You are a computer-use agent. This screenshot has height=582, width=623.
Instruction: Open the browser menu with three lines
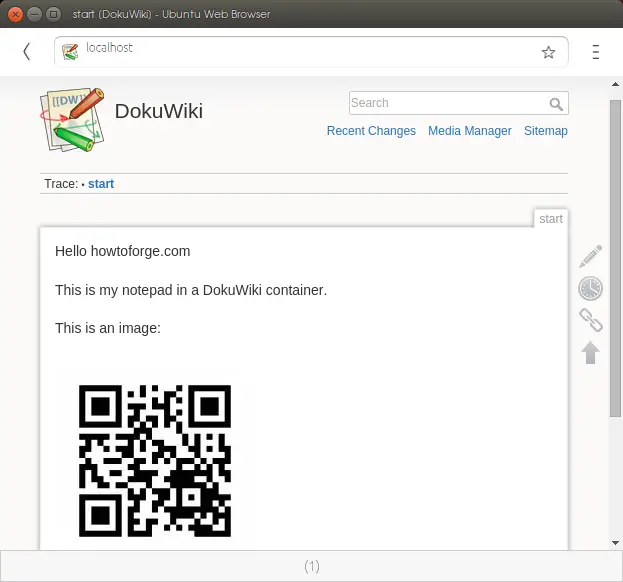point(595,52)
